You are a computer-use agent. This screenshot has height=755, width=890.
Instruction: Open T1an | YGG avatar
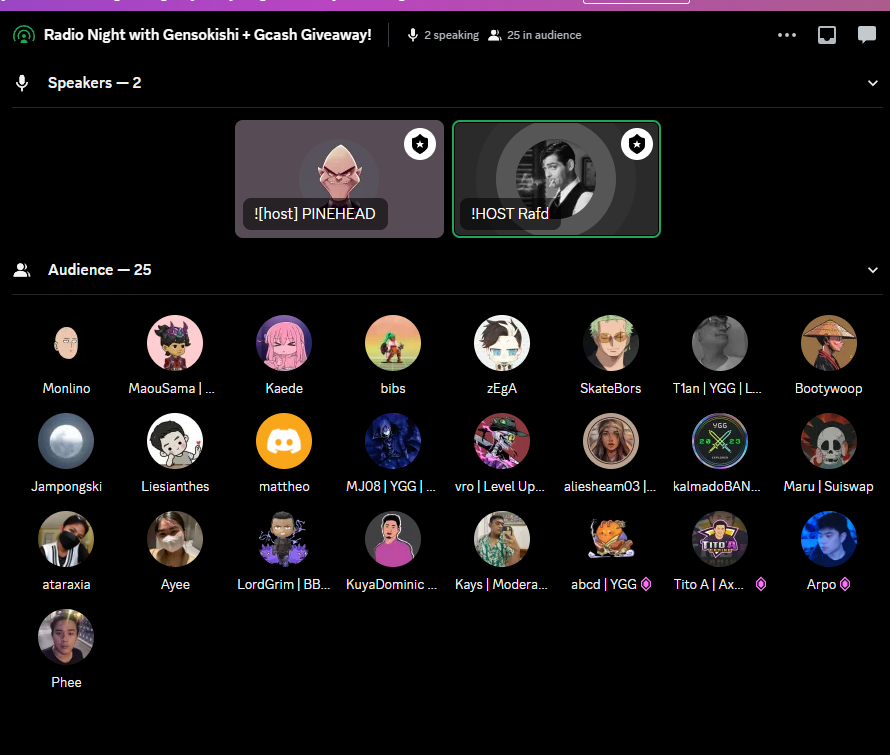click(720, 343)
